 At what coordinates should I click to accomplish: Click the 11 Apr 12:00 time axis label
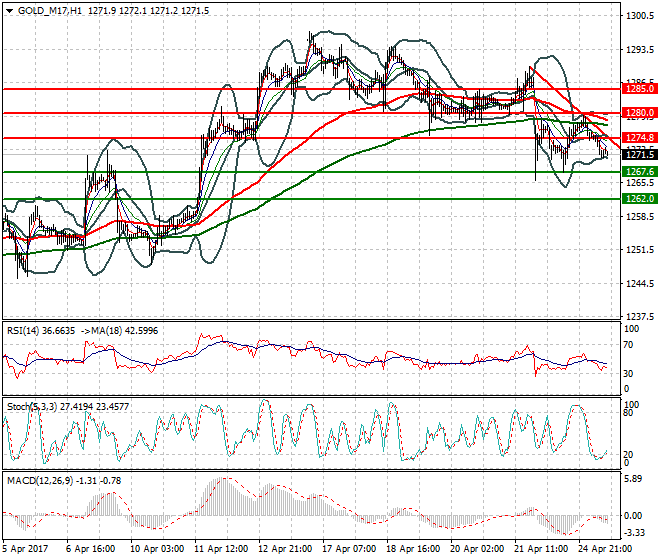[221, 549]
